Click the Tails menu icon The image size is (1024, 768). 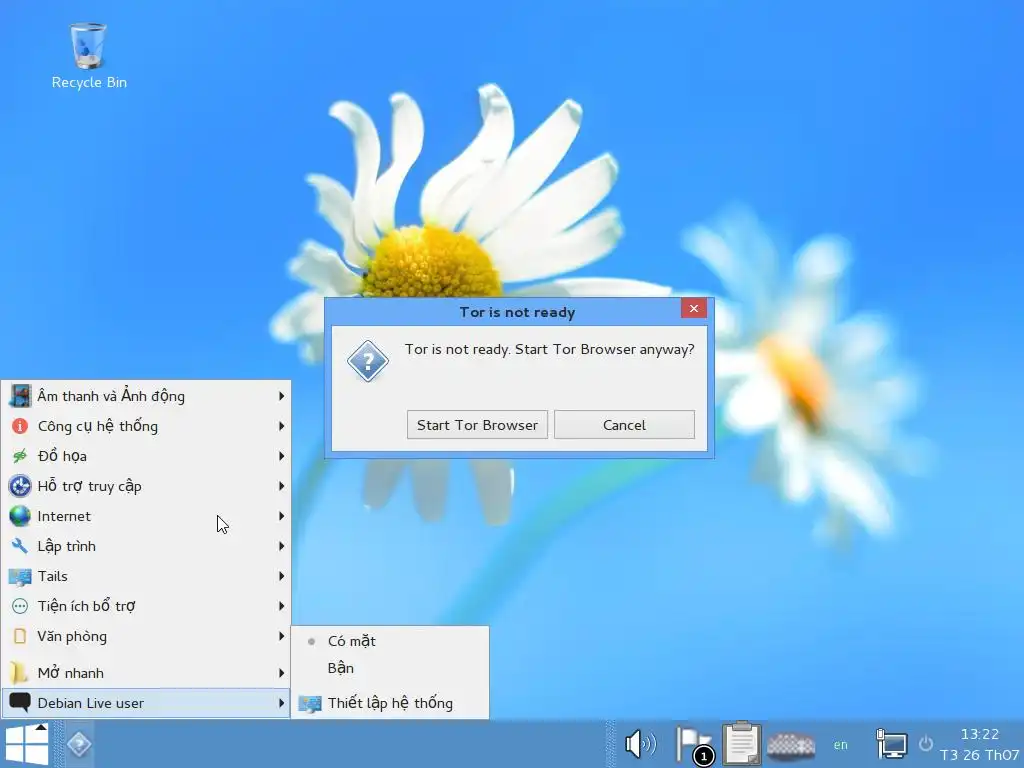(x=20, y=576)
